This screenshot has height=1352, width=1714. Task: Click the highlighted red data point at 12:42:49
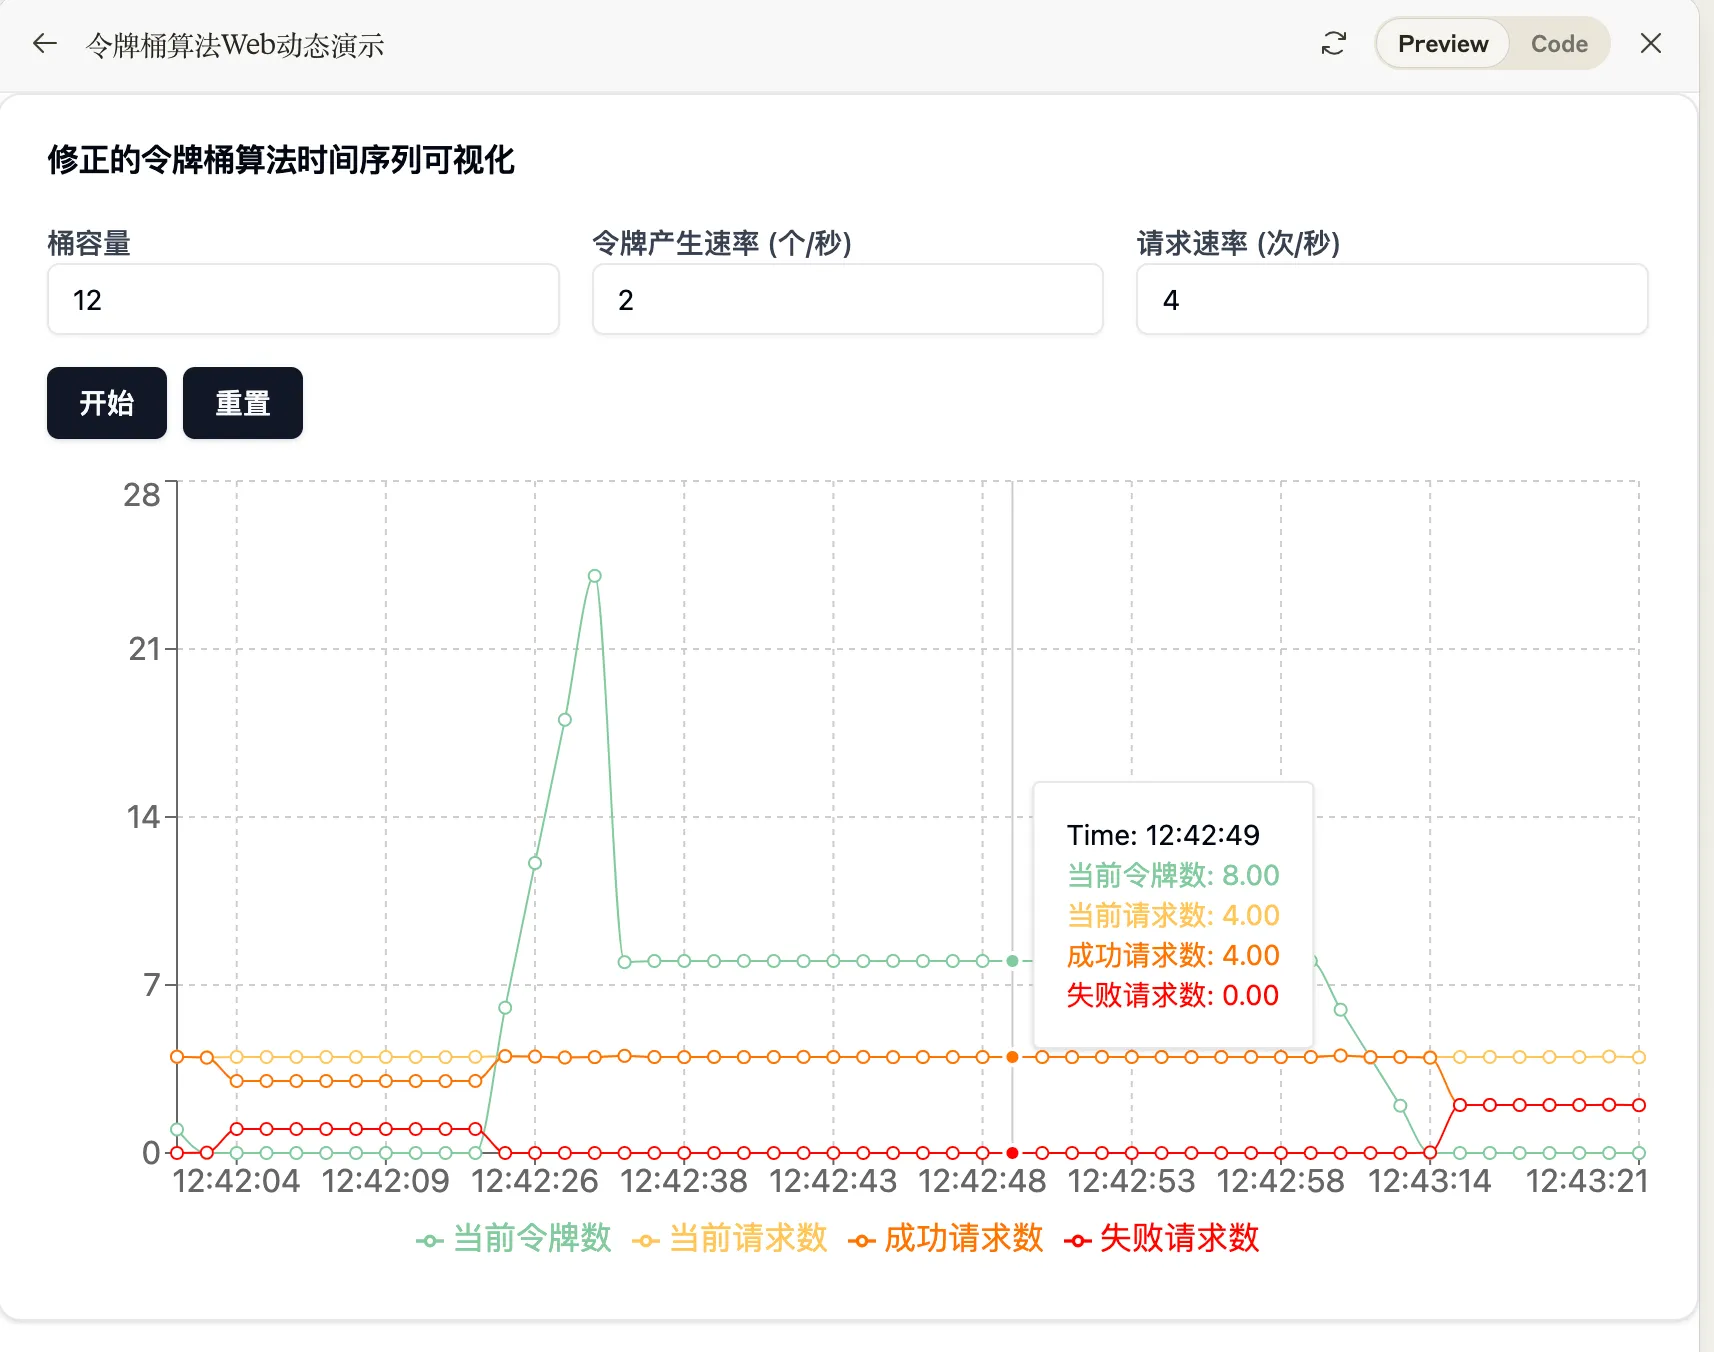(x=1012, y=1153)
